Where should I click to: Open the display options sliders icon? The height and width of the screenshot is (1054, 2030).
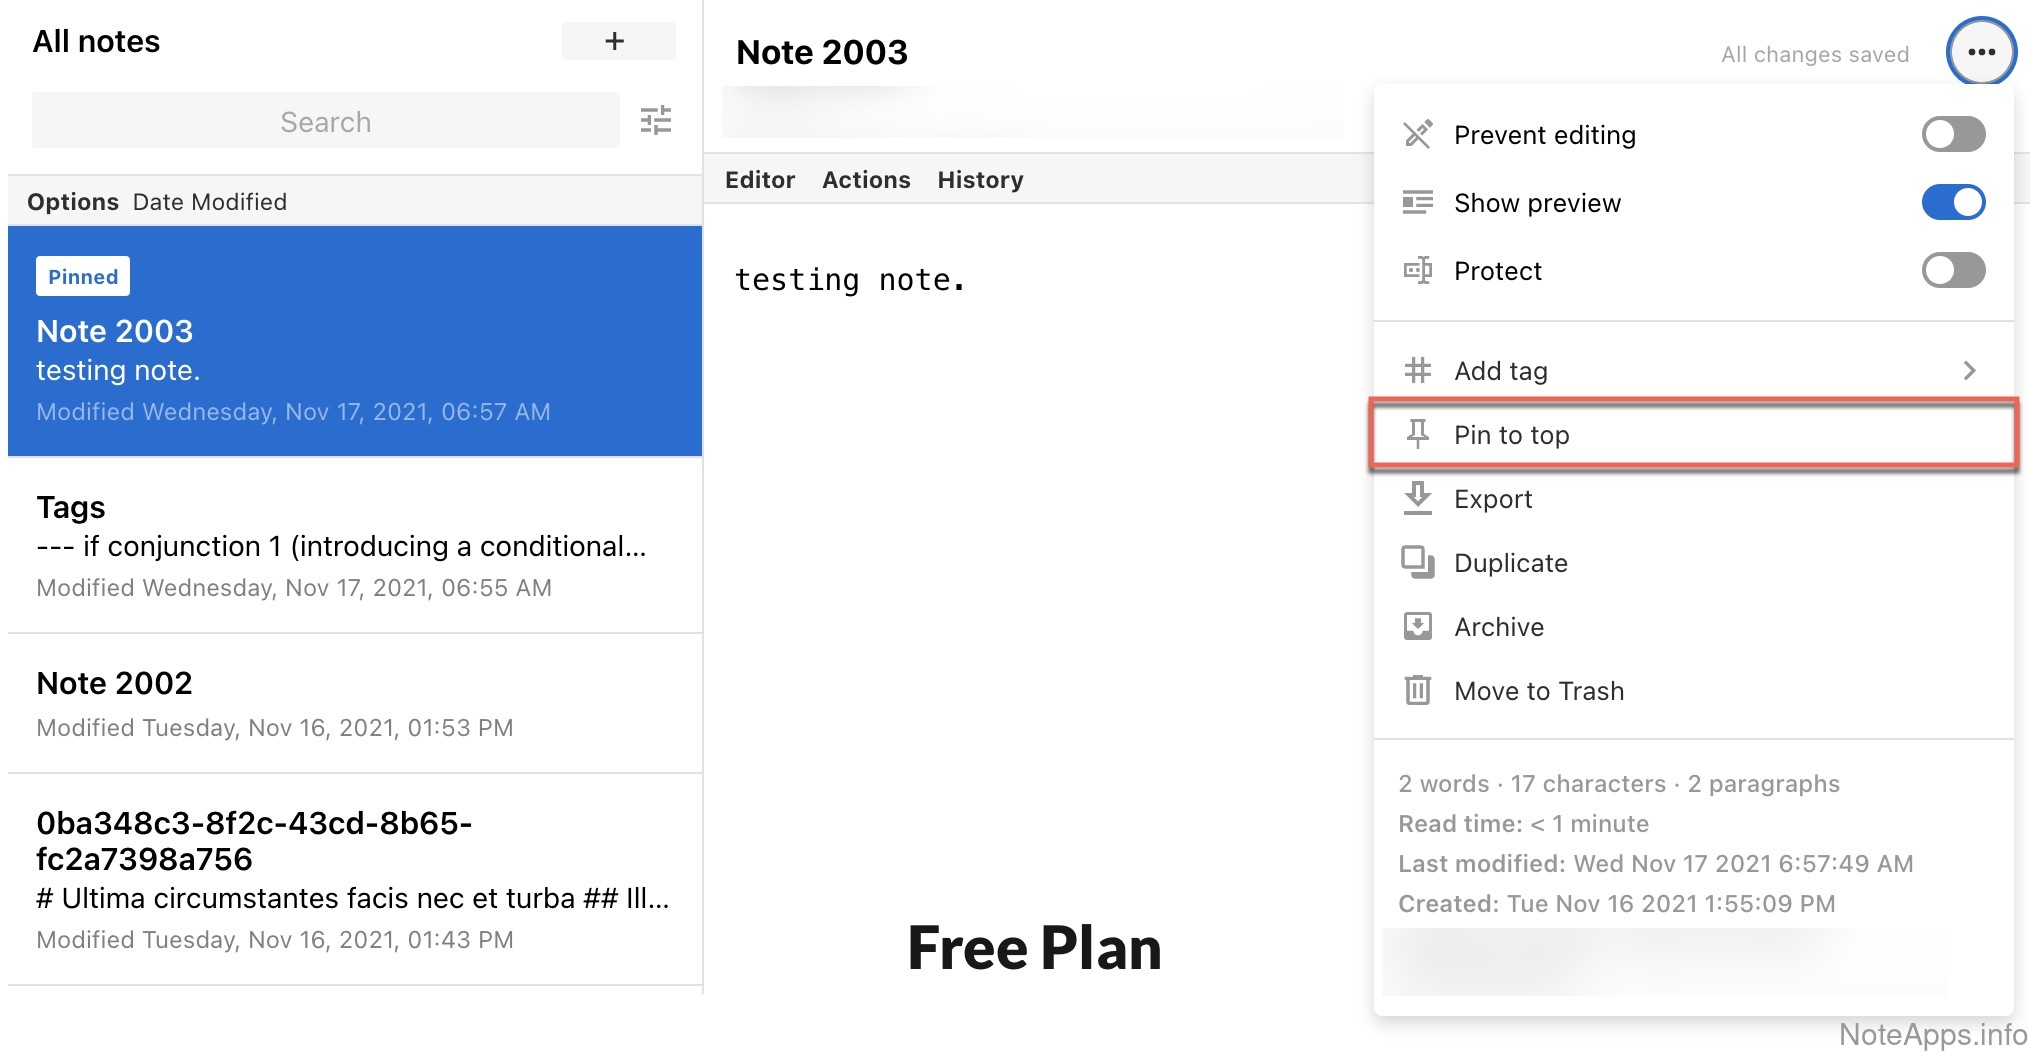(656, 121)
